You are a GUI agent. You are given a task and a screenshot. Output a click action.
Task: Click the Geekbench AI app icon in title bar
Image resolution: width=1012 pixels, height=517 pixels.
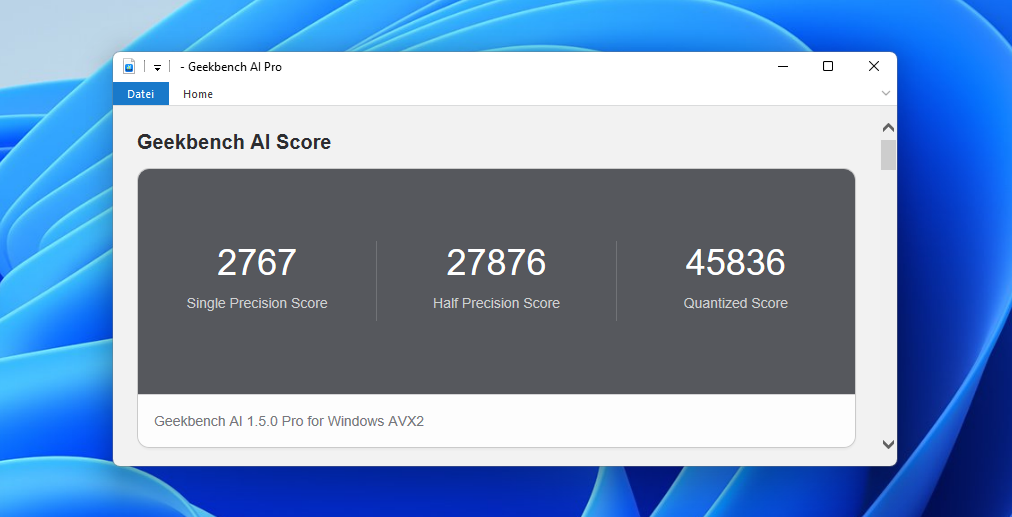(x=129, y=66)
